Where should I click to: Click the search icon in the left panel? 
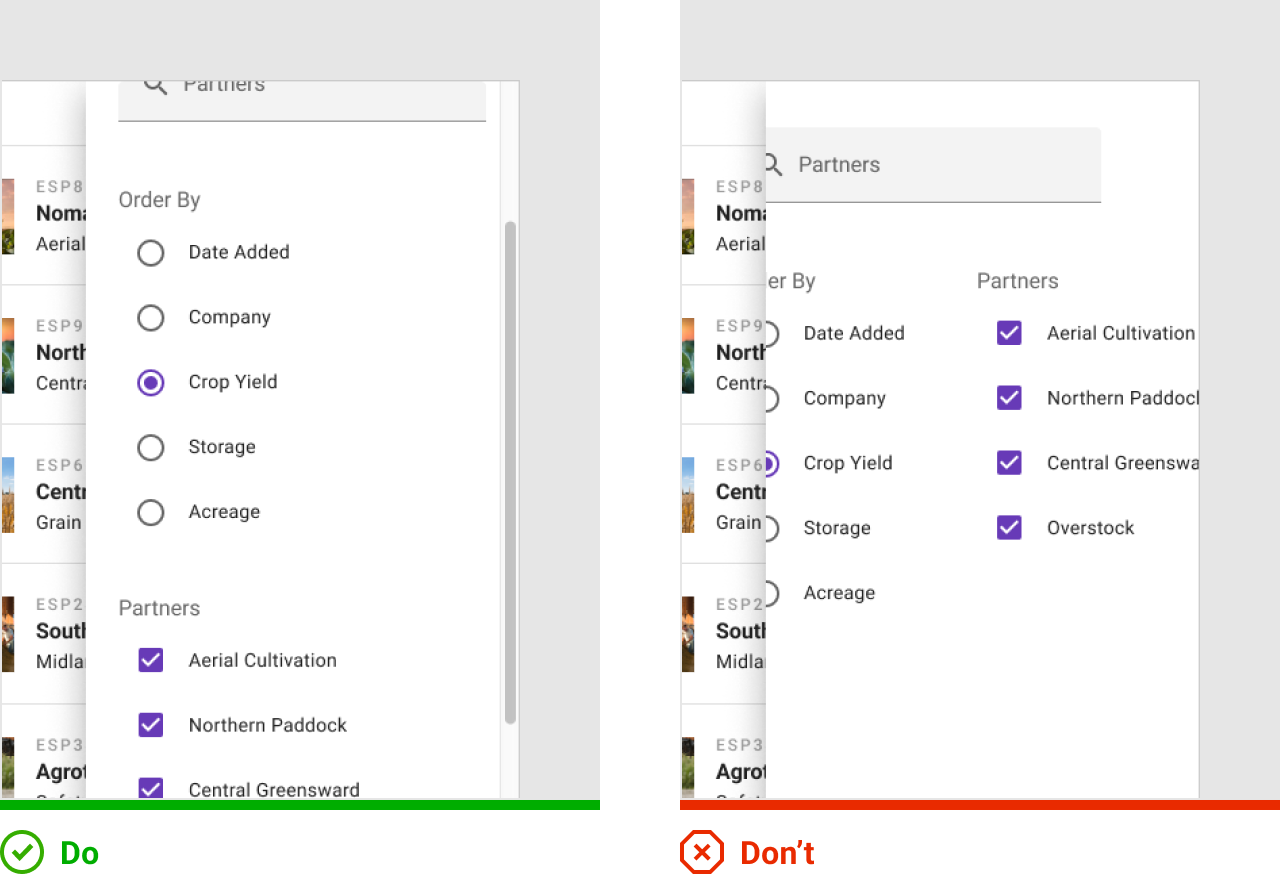coord(154,86)
